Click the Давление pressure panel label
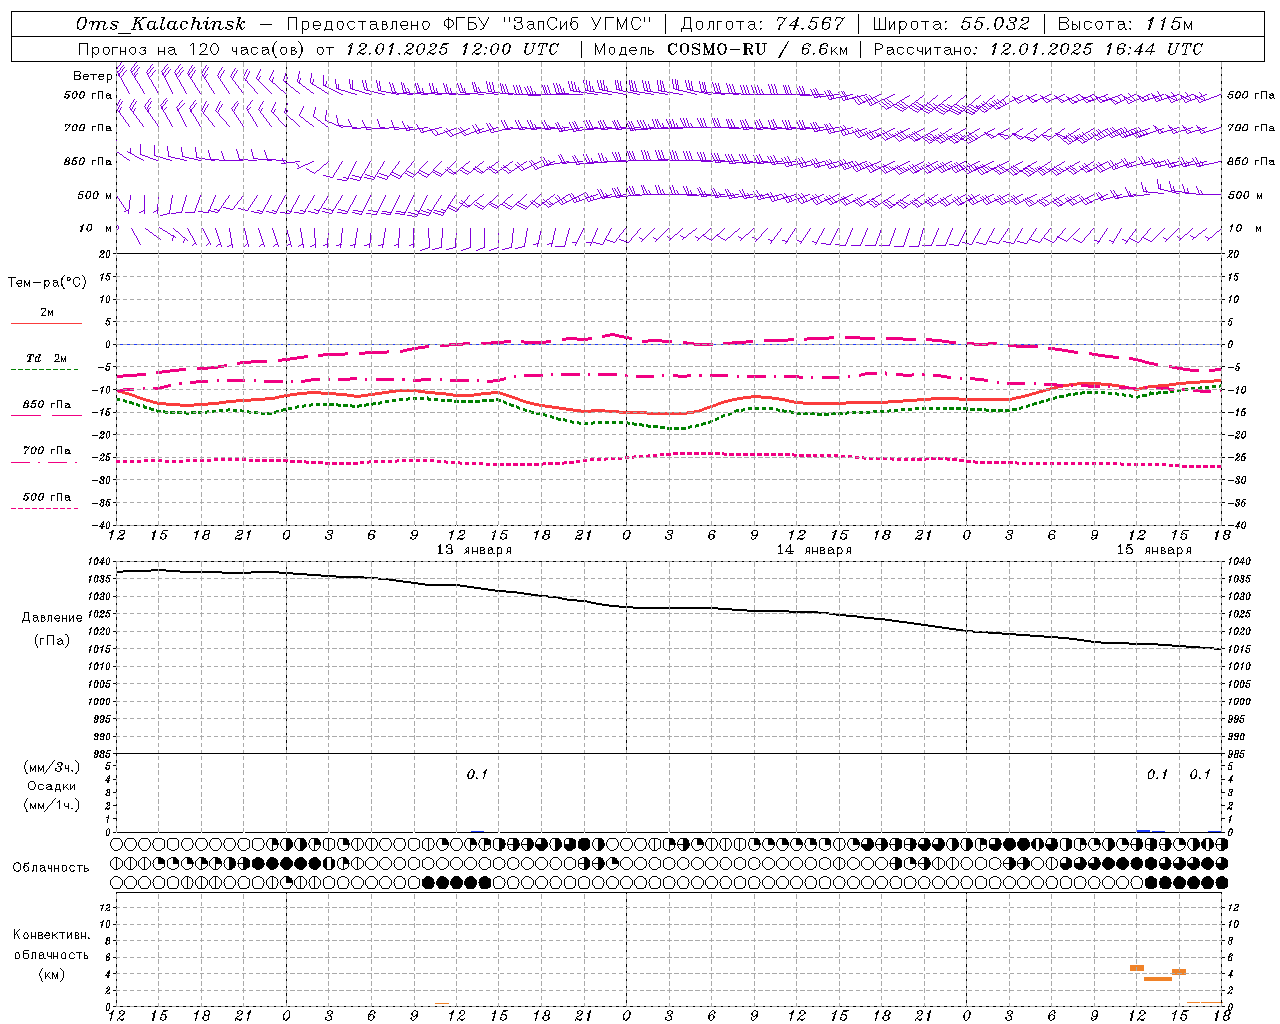 pyautogui.click(x=52, y=618)
